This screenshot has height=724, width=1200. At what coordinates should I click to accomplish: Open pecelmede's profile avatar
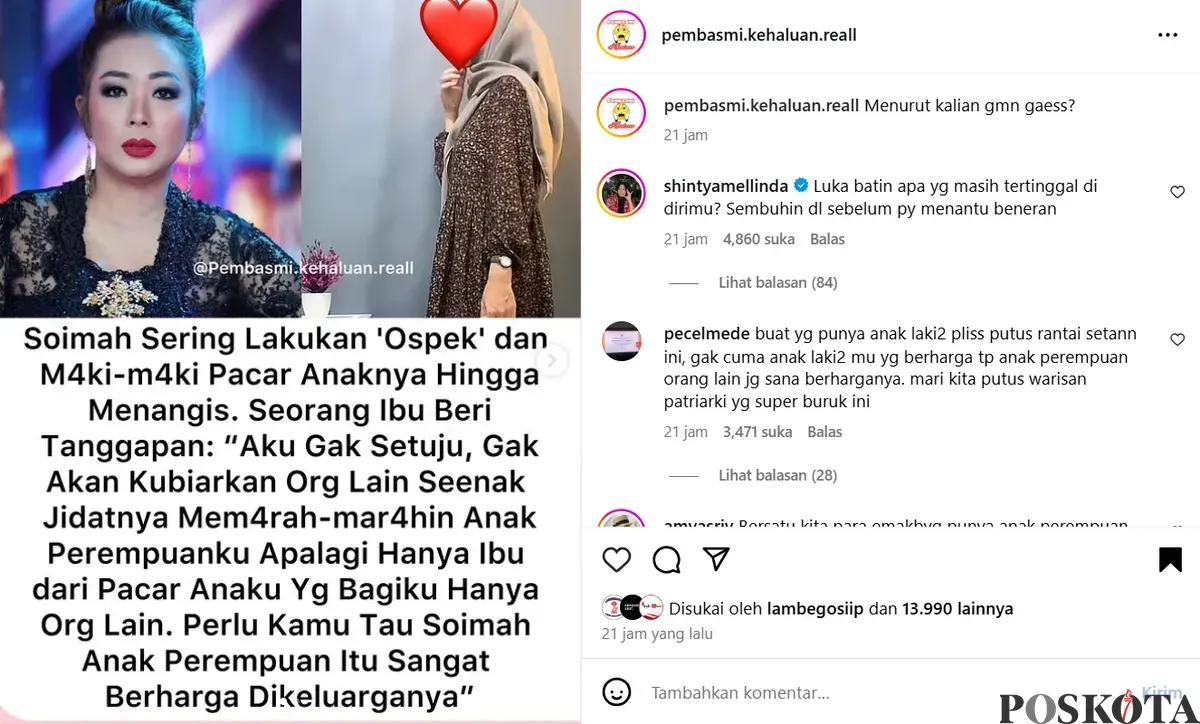[x=621, y=342]
